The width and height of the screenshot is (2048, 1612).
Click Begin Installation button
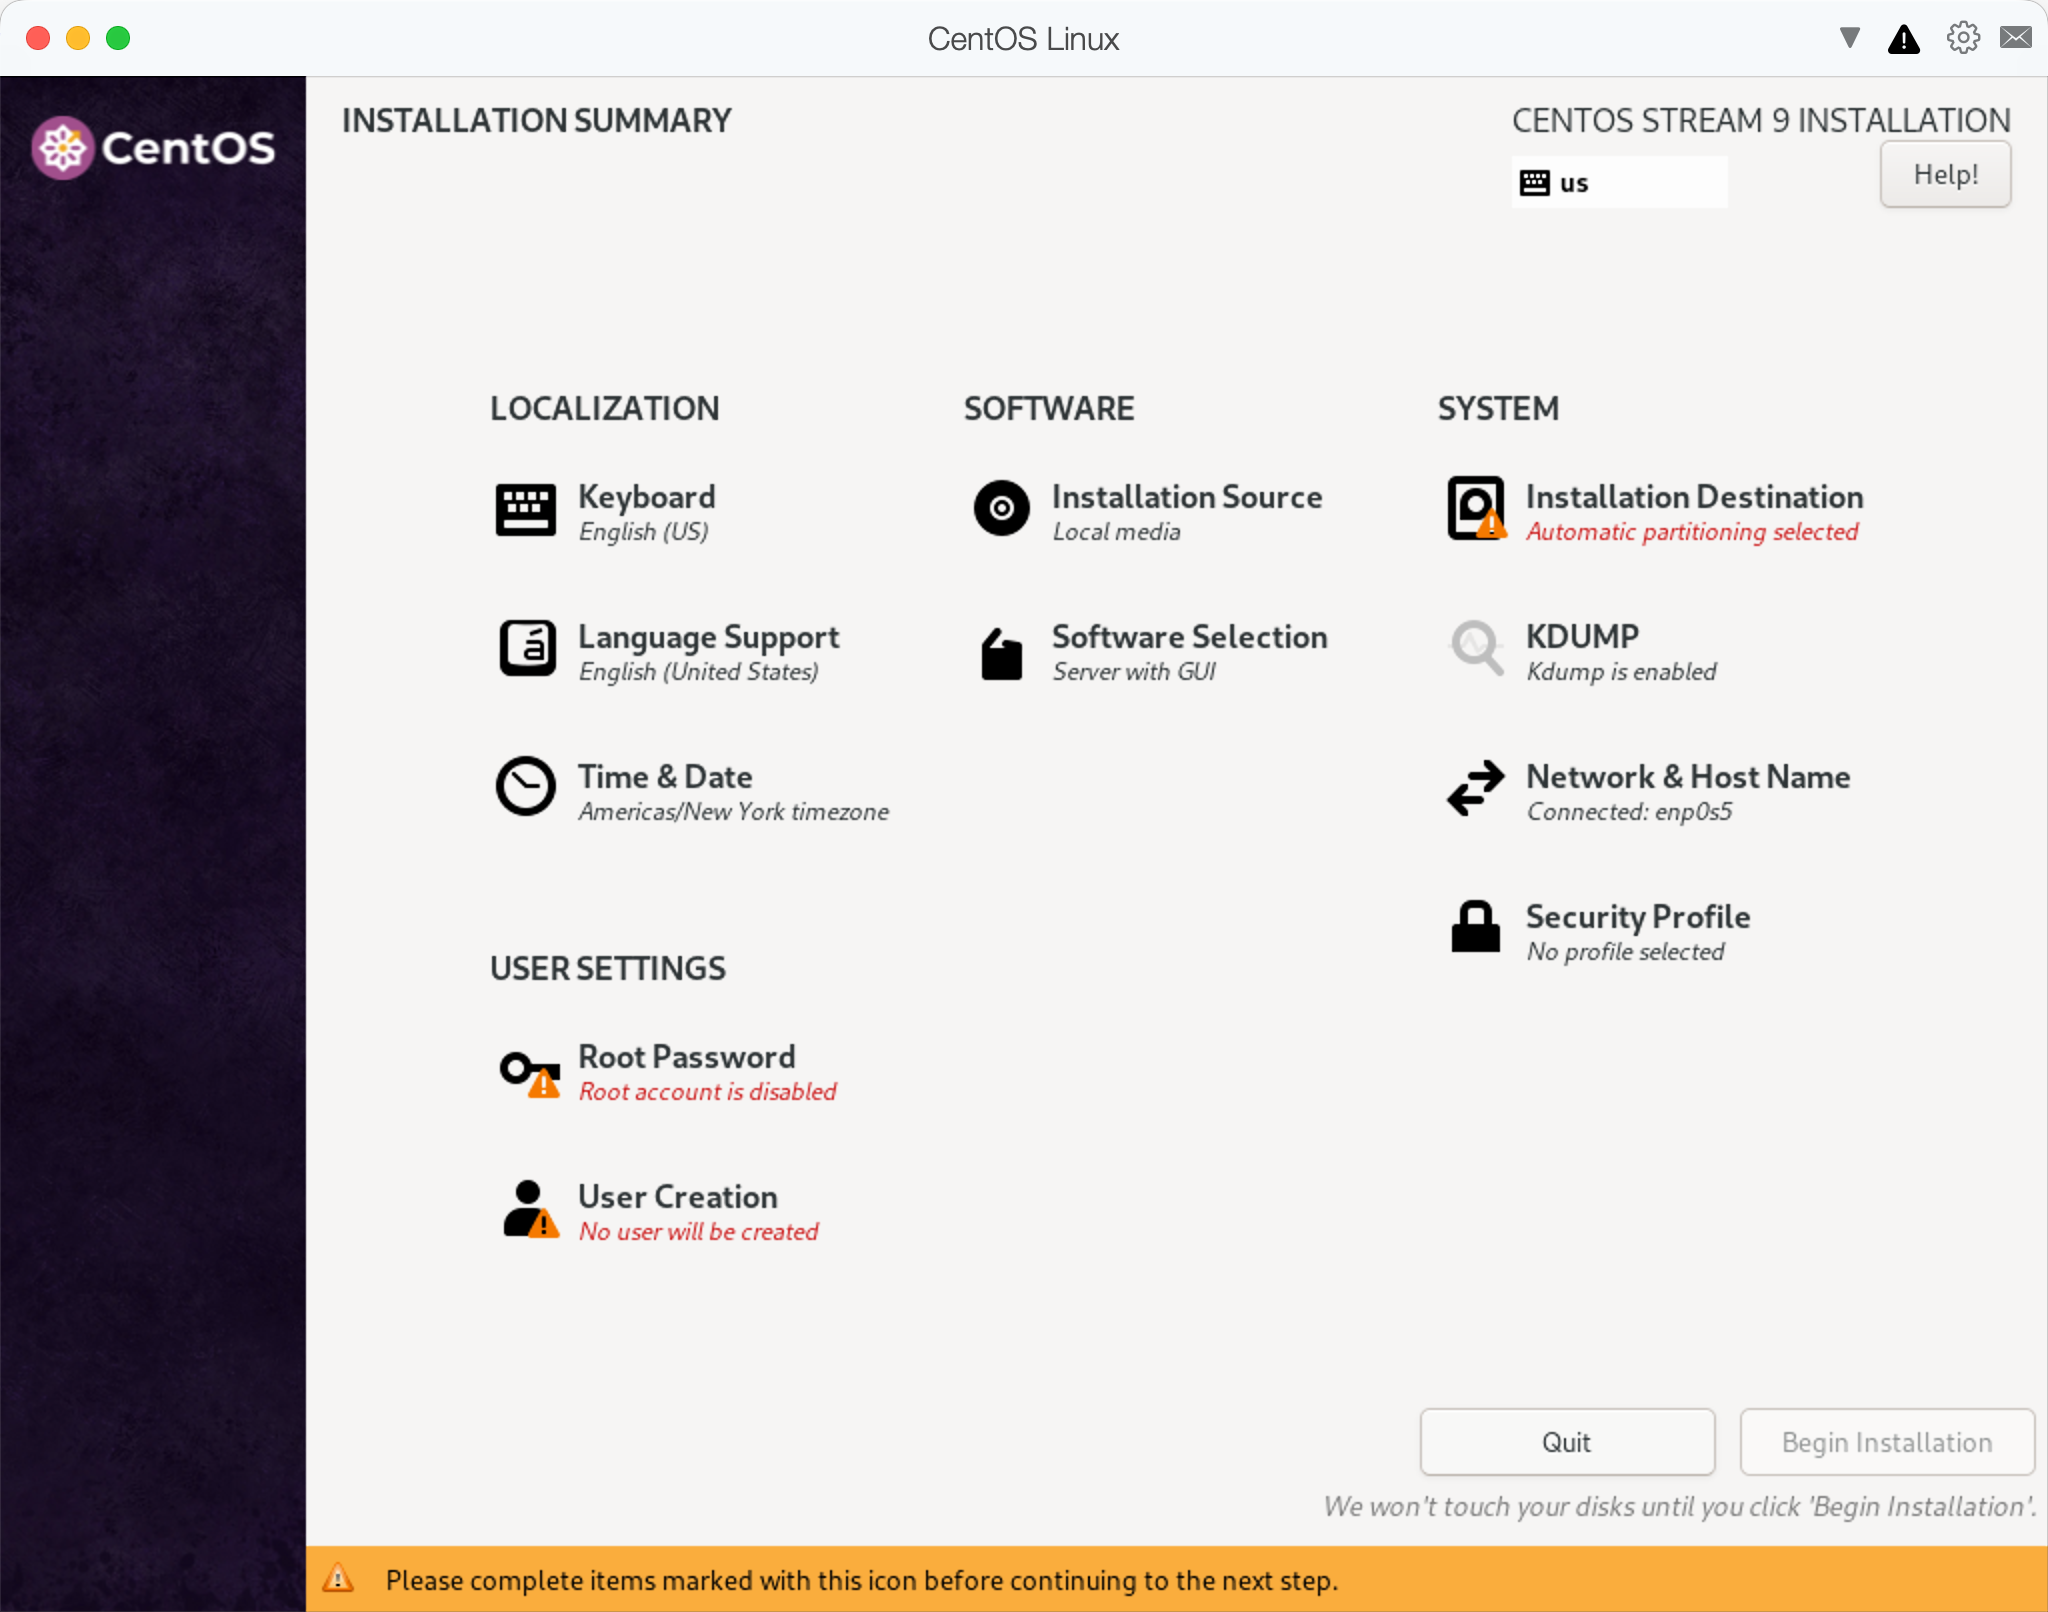coord(1887,1442)
